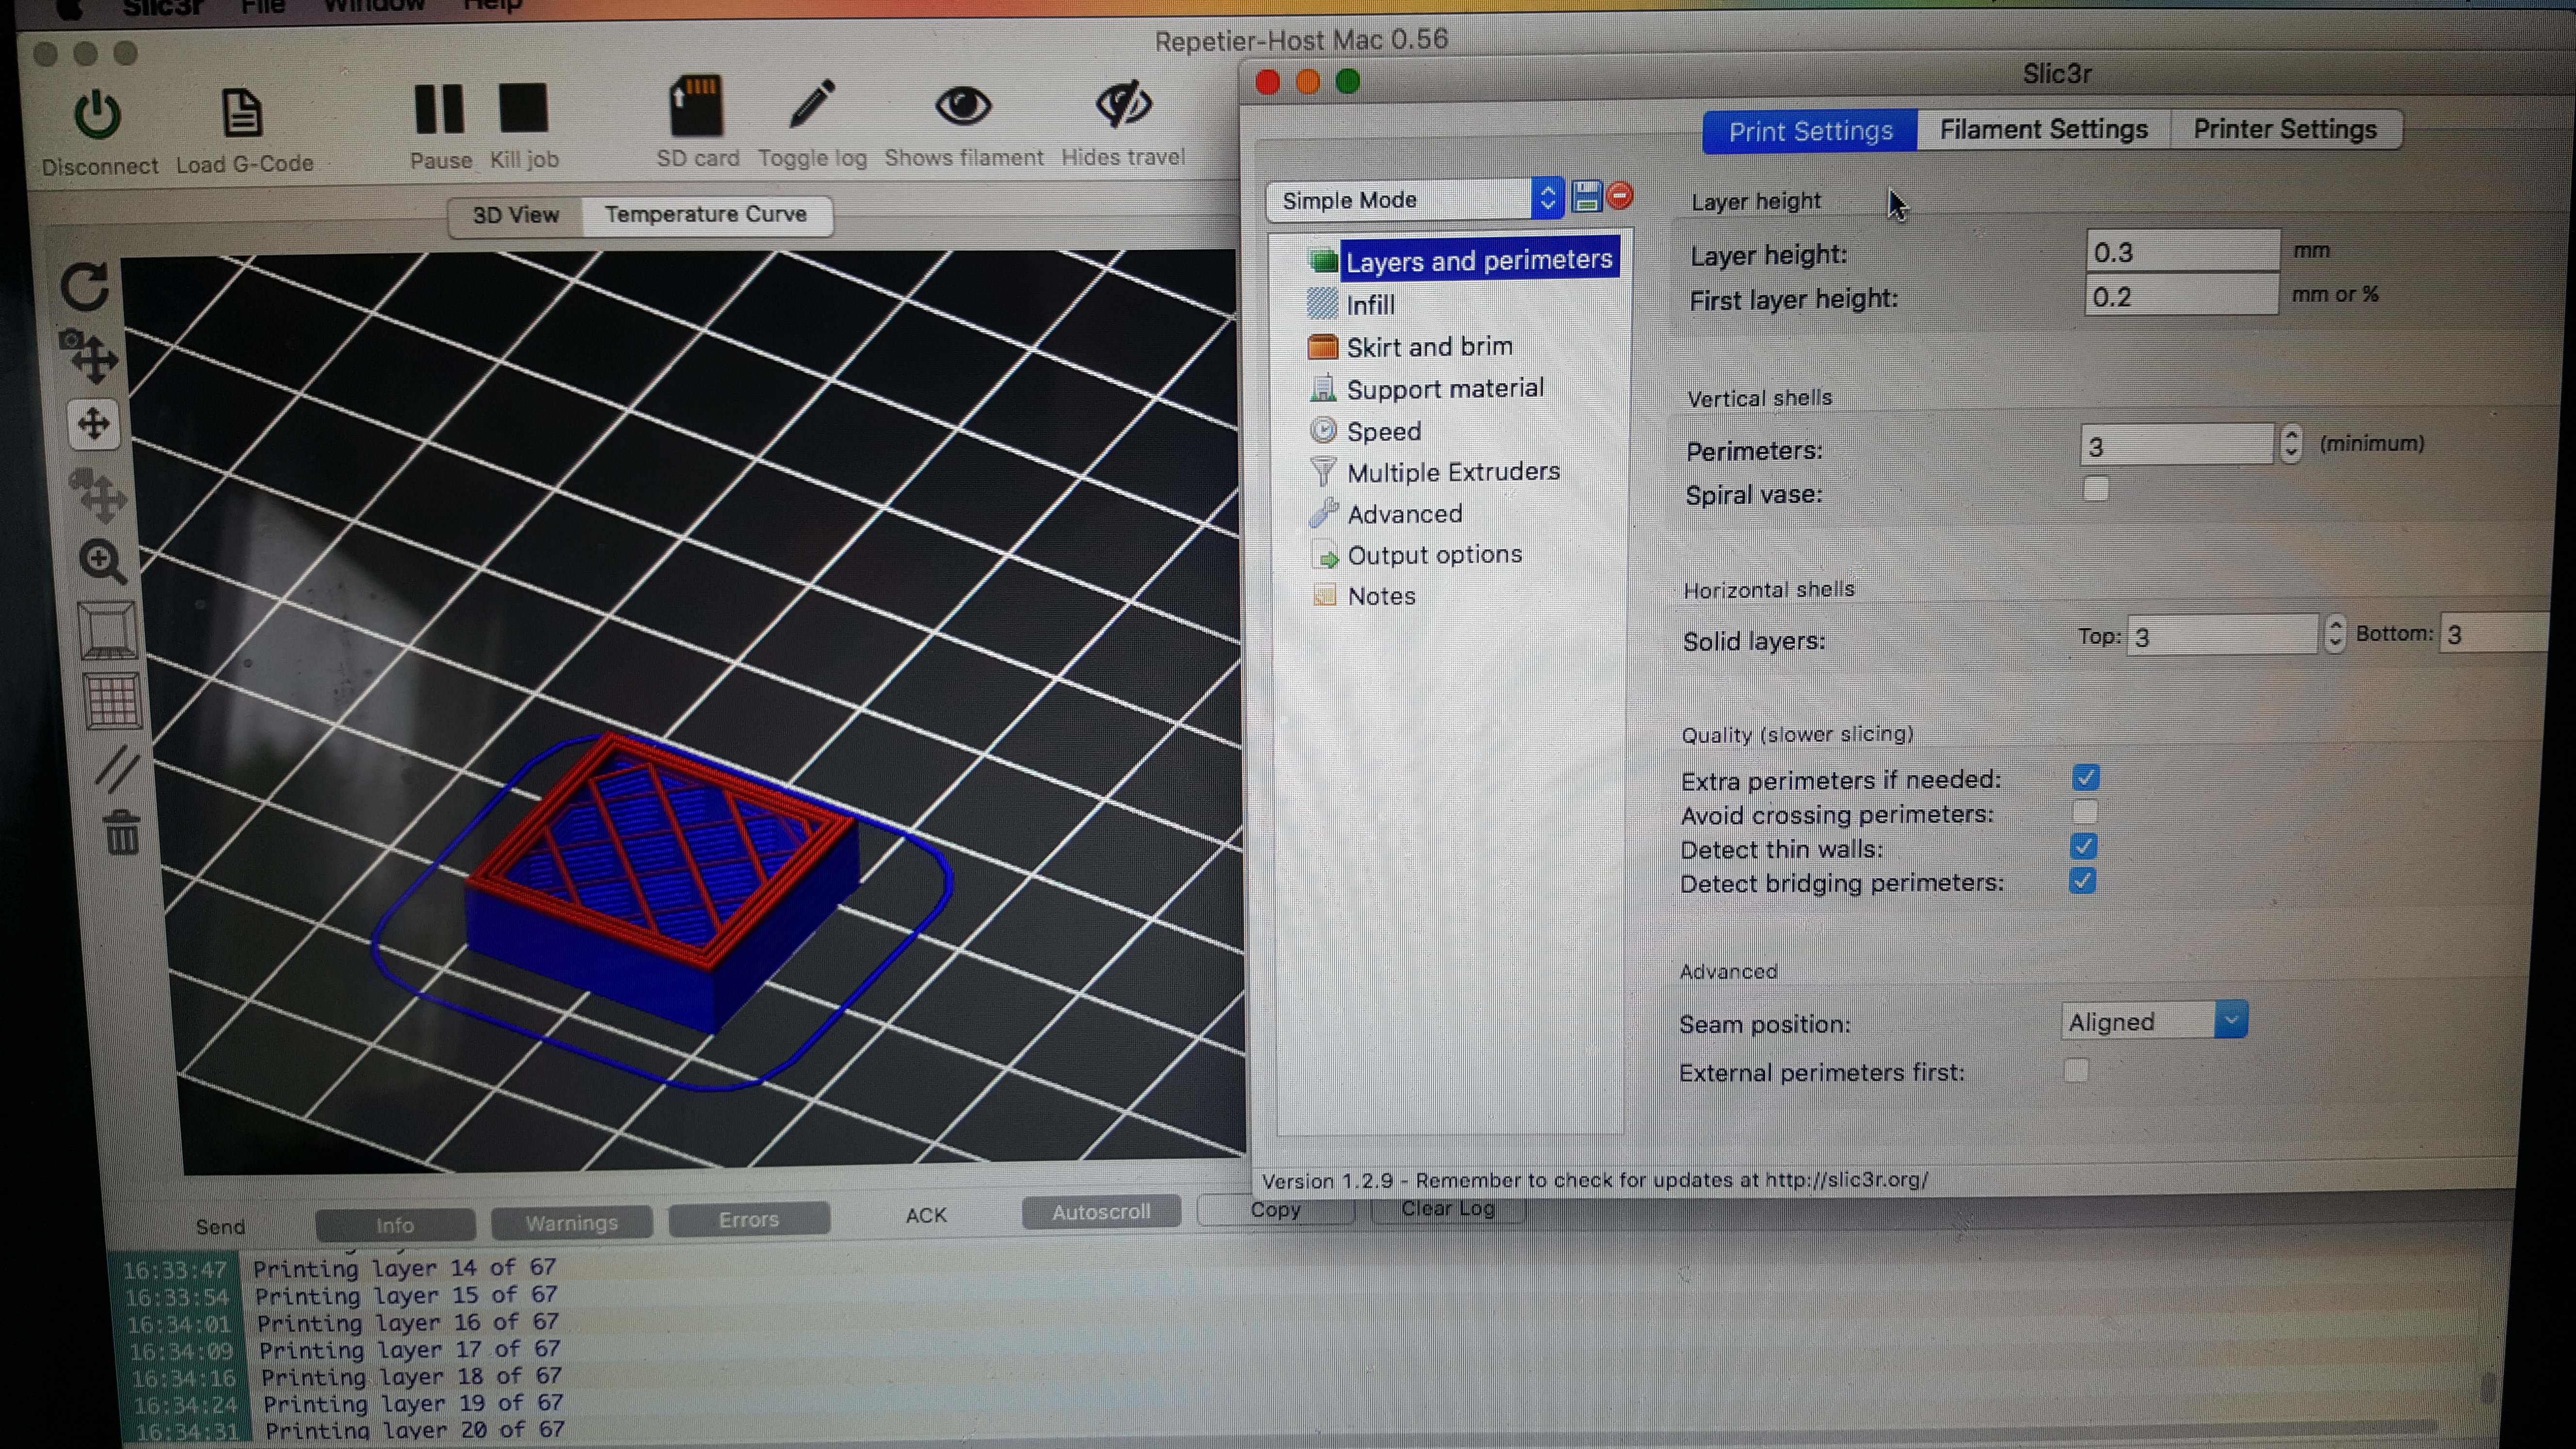
Task: Click the Hides travel crossed-eye icon
Action: 1123,104
